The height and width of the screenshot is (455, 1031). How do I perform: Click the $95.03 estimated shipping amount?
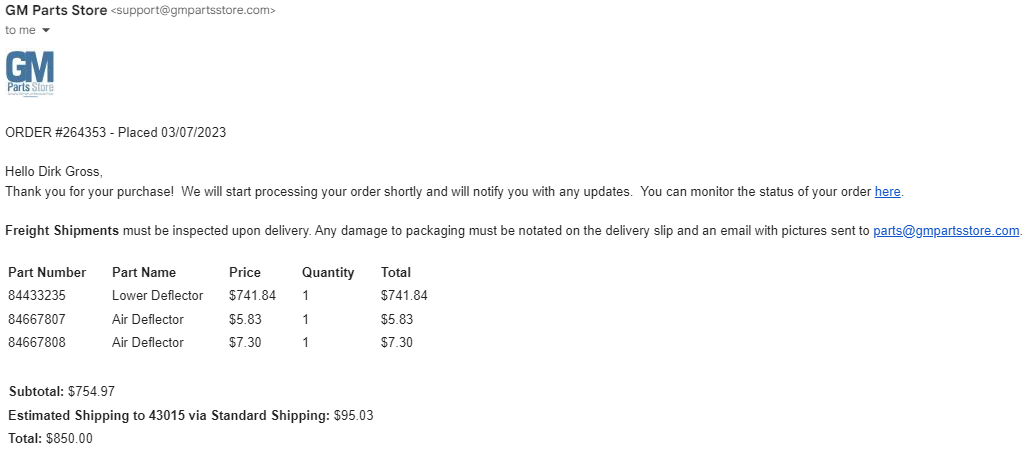353,415
